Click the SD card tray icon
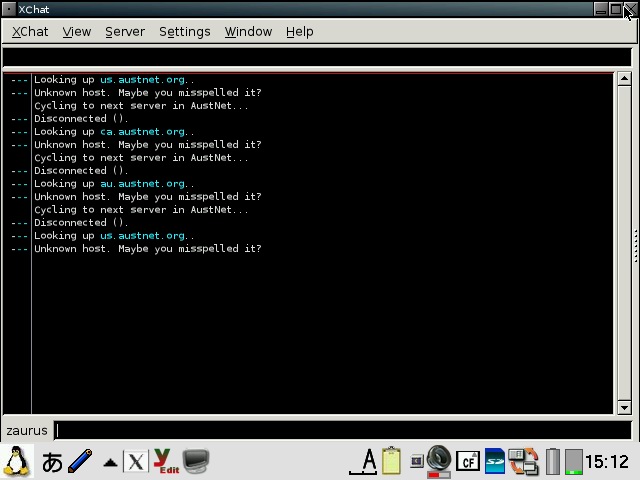The width and height of the screenshot is (640, 480). 495,461
